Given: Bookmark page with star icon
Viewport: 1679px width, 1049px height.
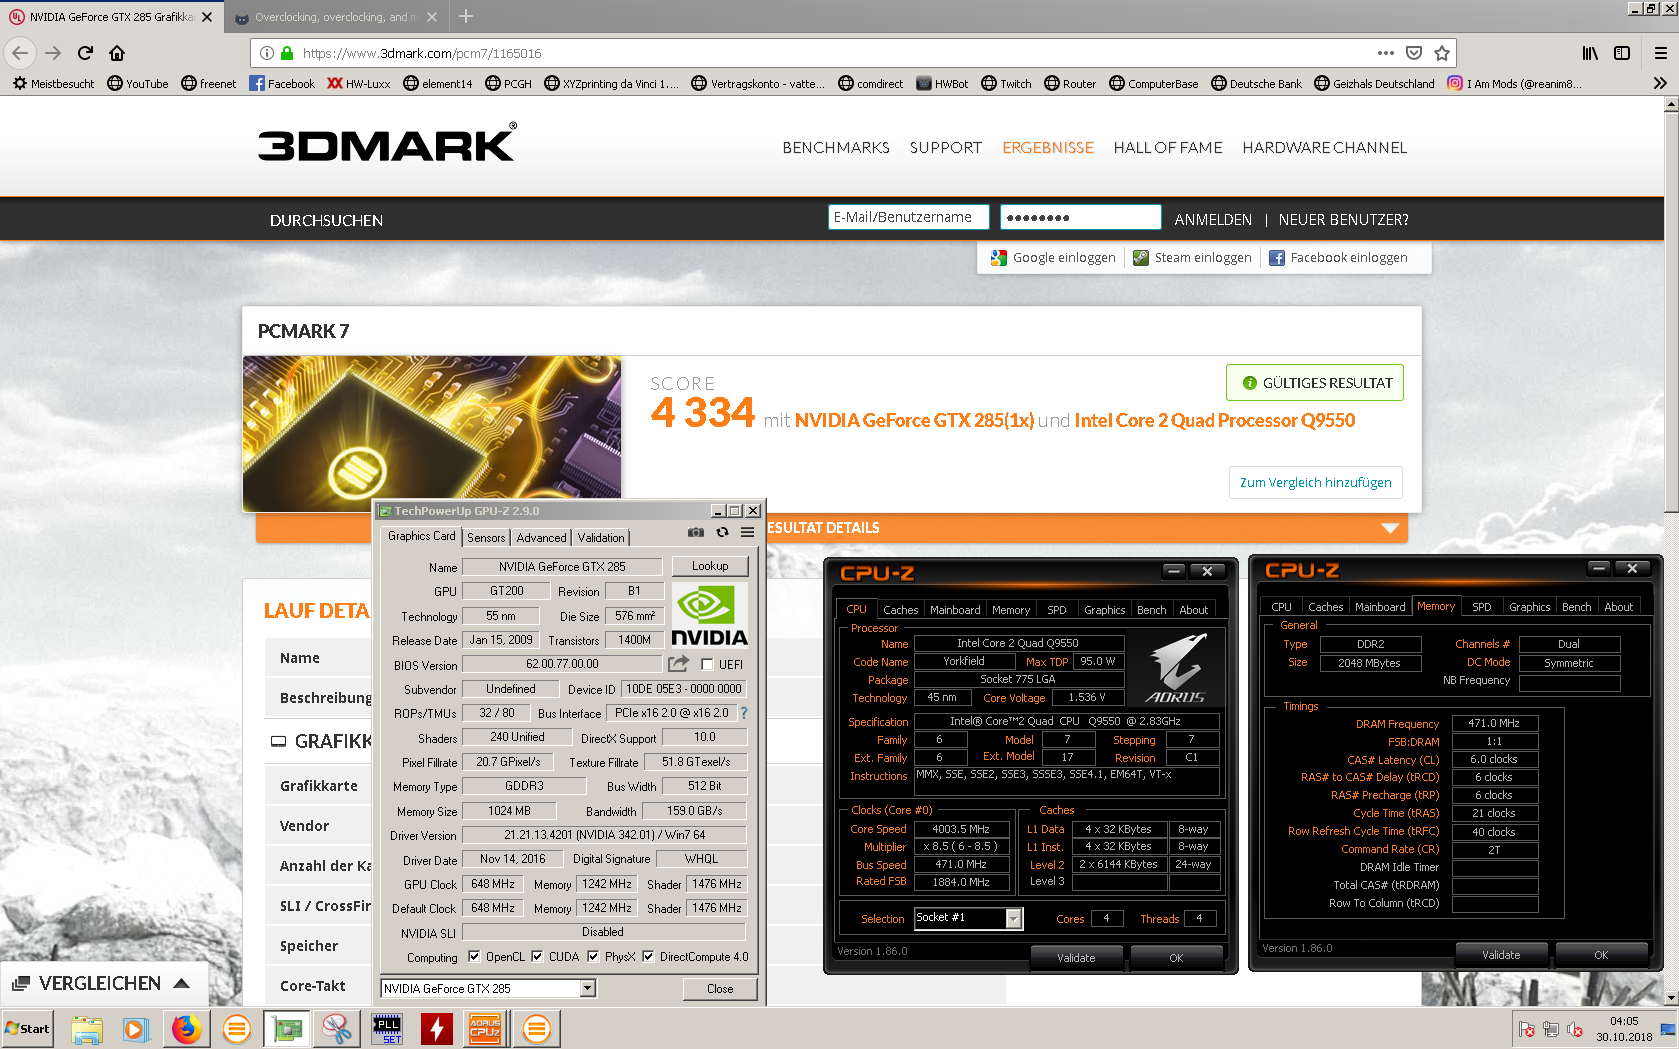Looking at the screenshot, I should tap(1441, 53).
